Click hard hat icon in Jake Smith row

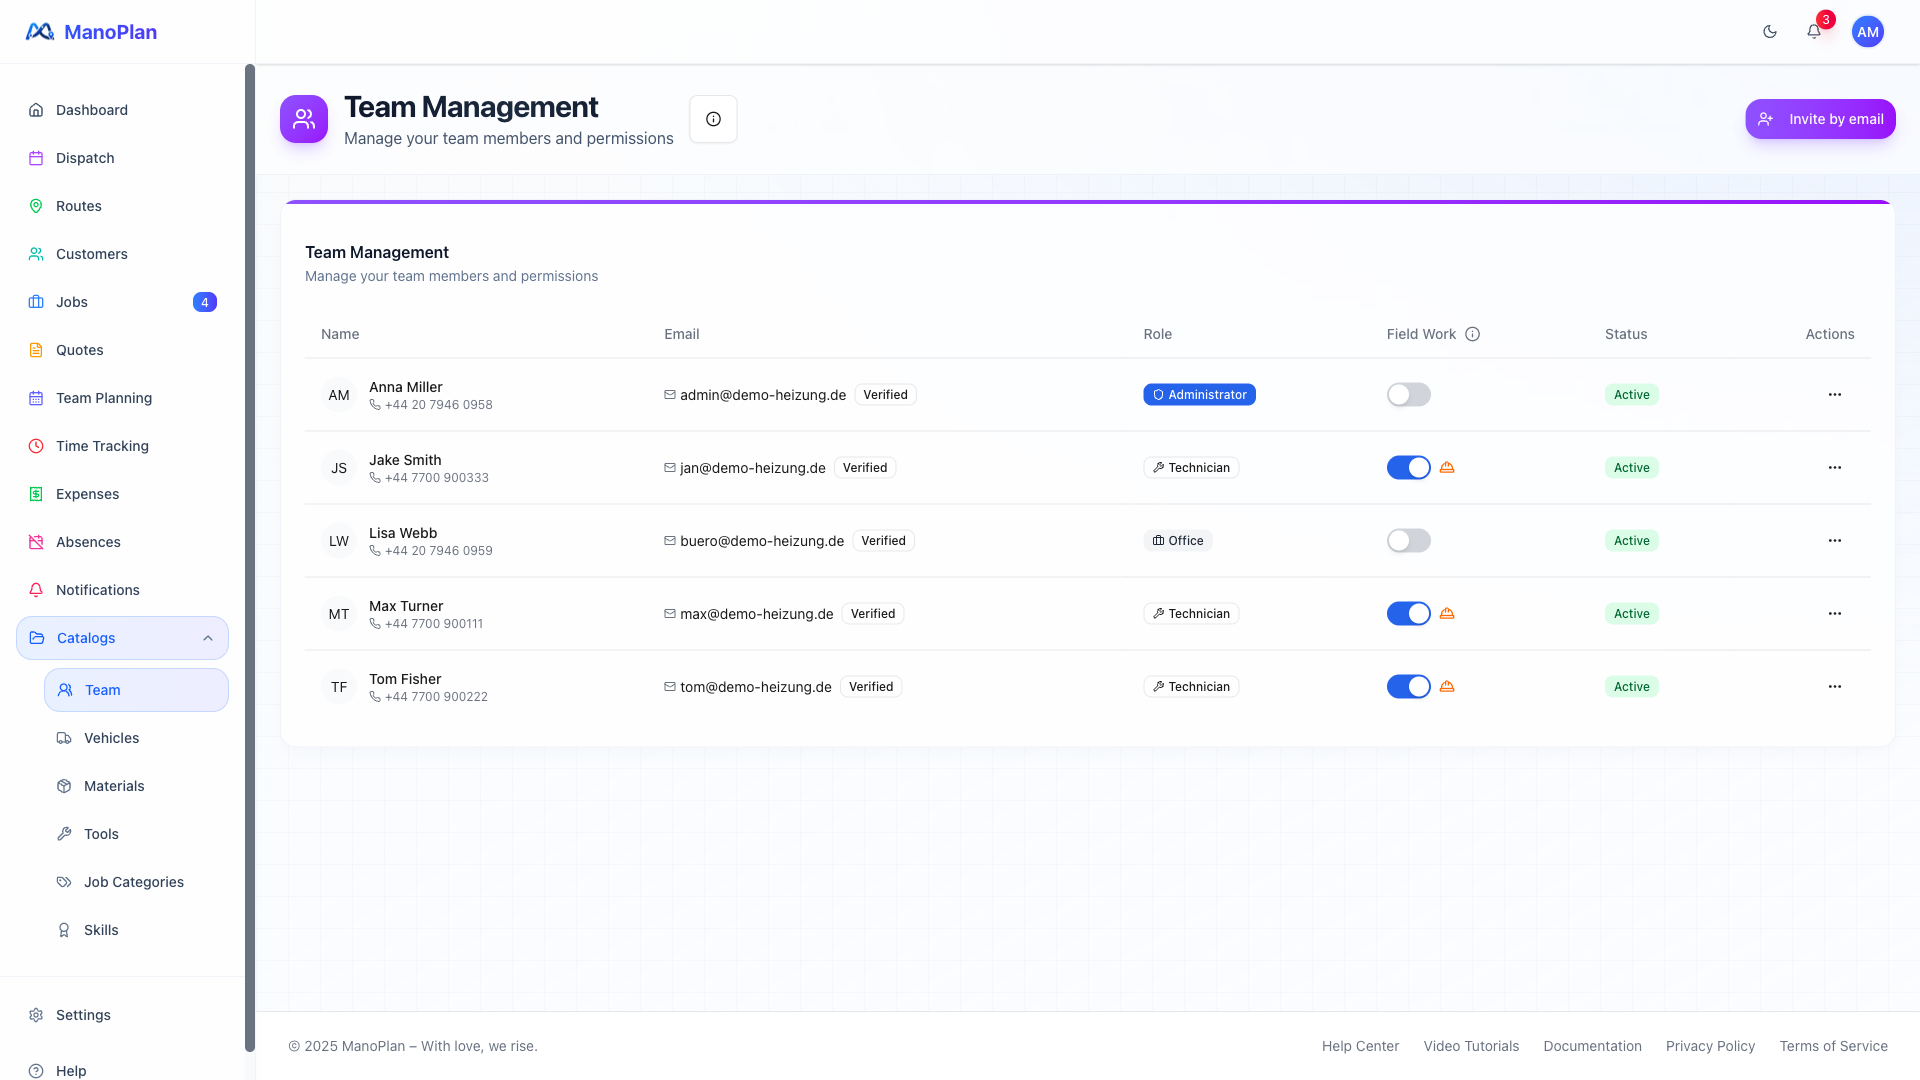click(1447, 467)
